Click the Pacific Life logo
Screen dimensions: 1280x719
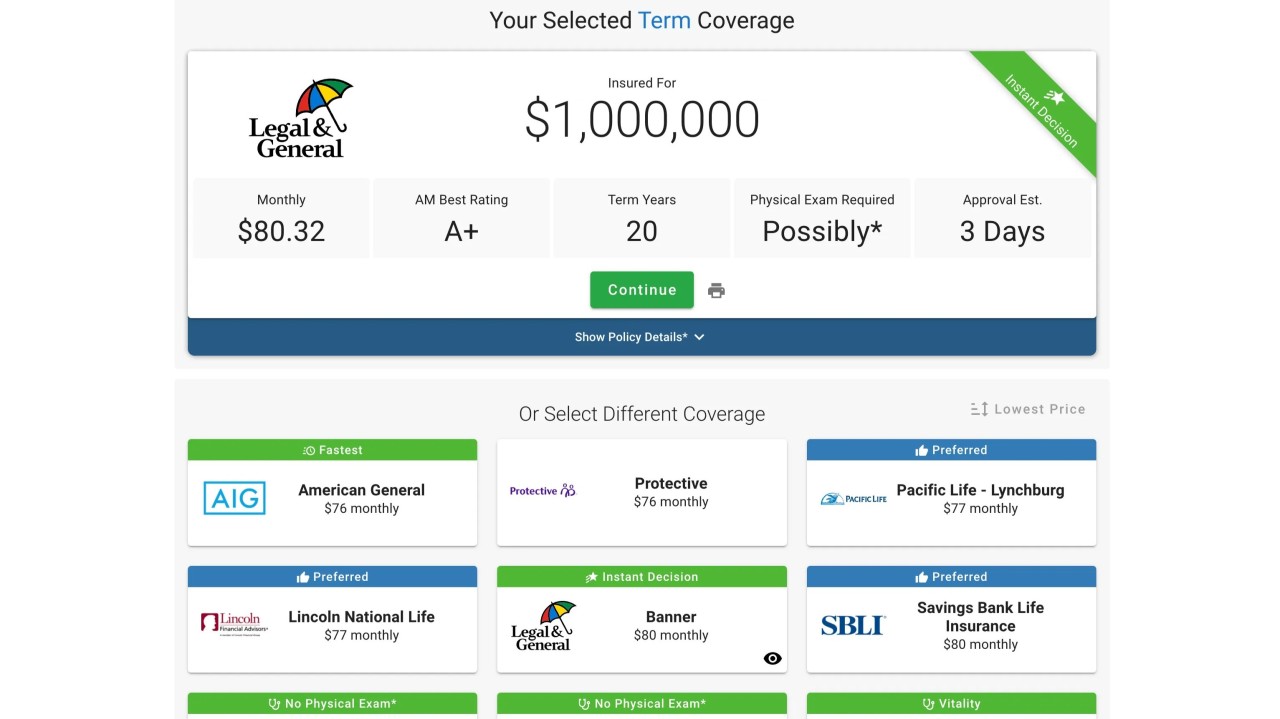[853, 498]
